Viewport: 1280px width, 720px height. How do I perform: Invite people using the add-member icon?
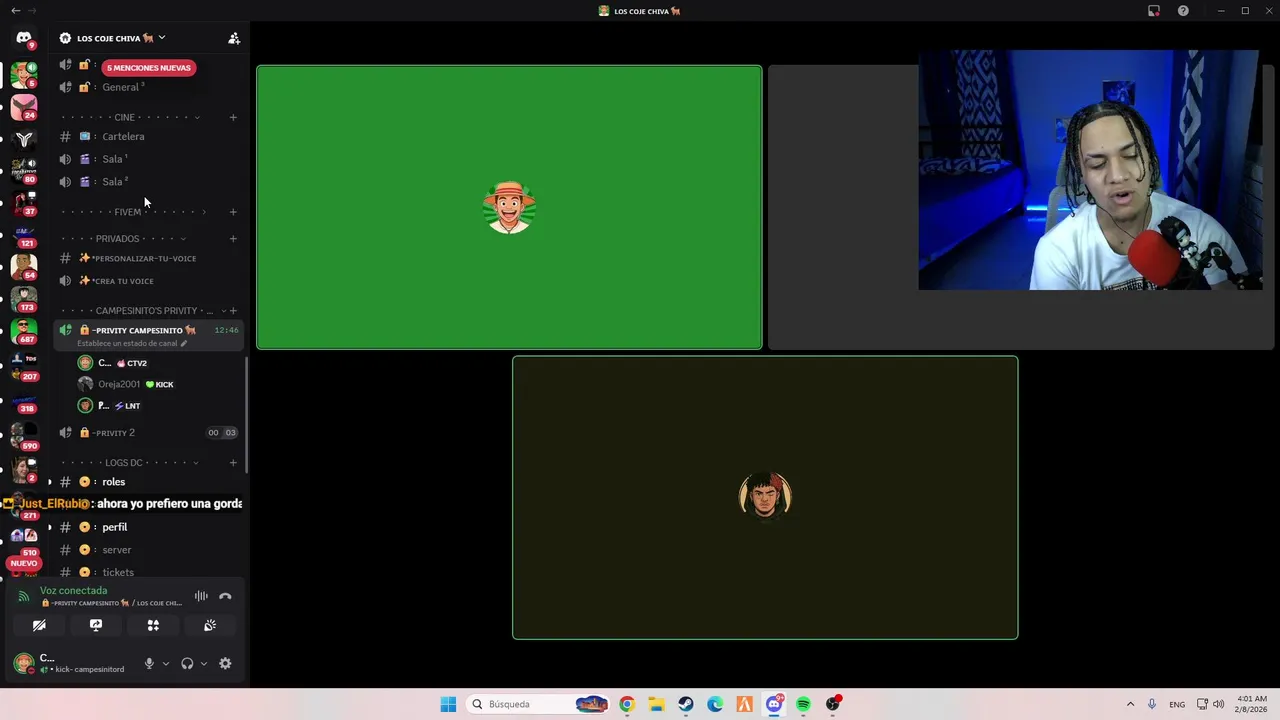234,38
